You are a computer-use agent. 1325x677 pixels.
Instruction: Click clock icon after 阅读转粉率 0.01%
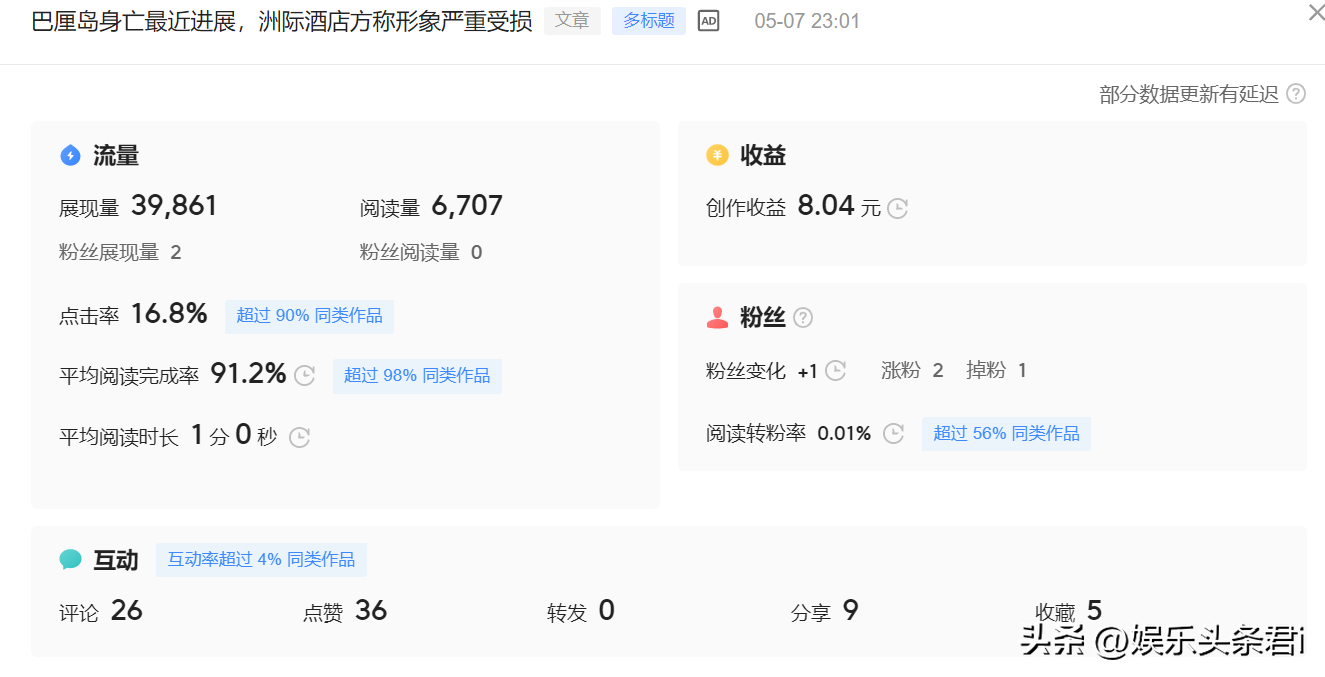pyautogui.click(x=893, y=433)
